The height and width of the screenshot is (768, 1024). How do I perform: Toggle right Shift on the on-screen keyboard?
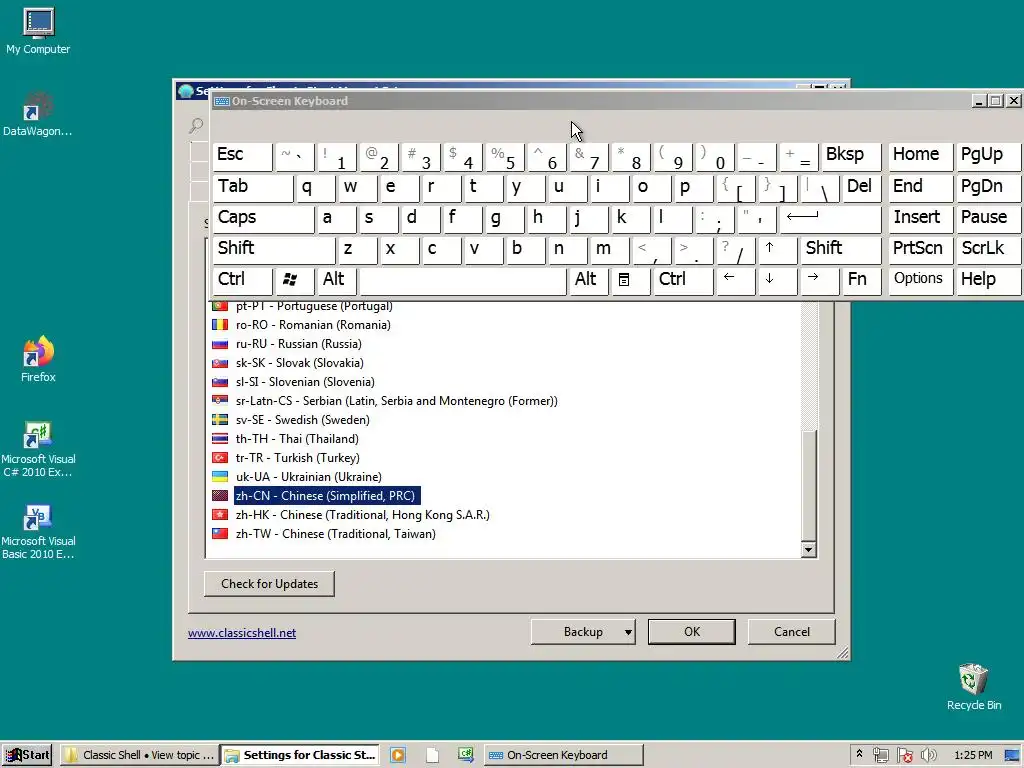pyautogui.click(x=840, y=249)
